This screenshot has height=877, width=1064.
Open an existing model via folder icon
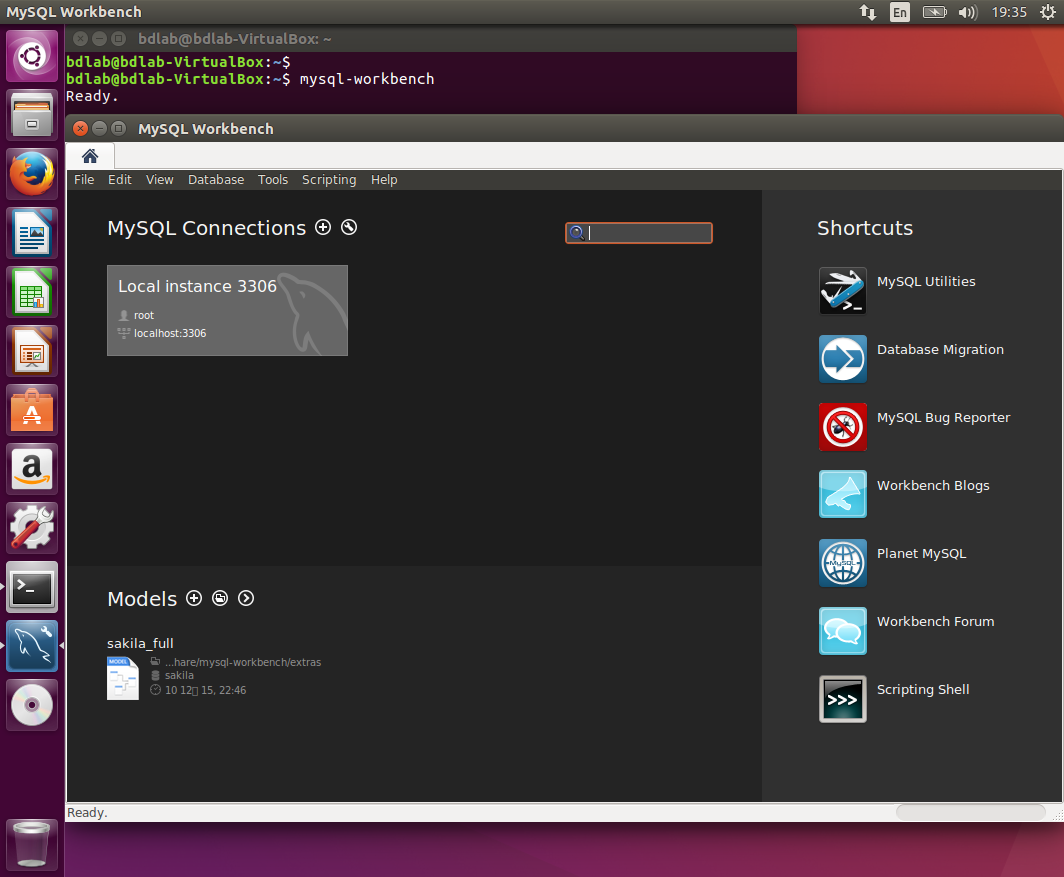point(220,598)
